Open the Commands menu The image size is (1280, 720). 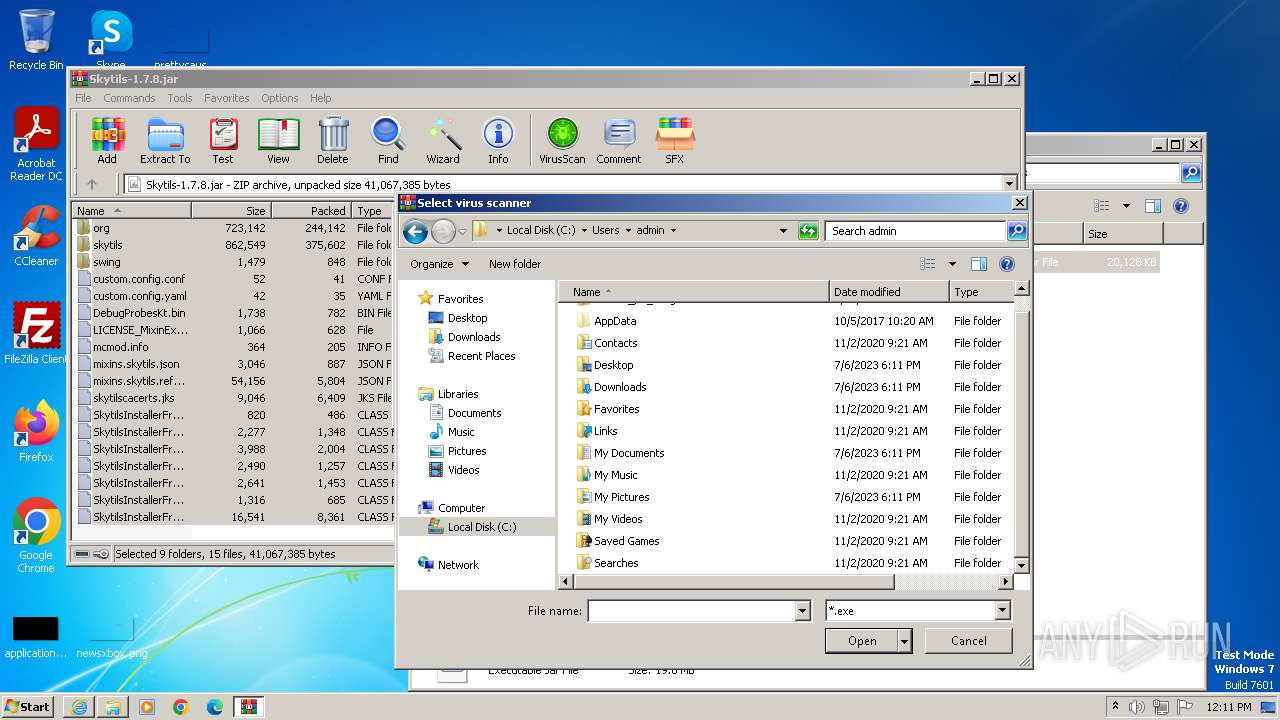[129, 98]
